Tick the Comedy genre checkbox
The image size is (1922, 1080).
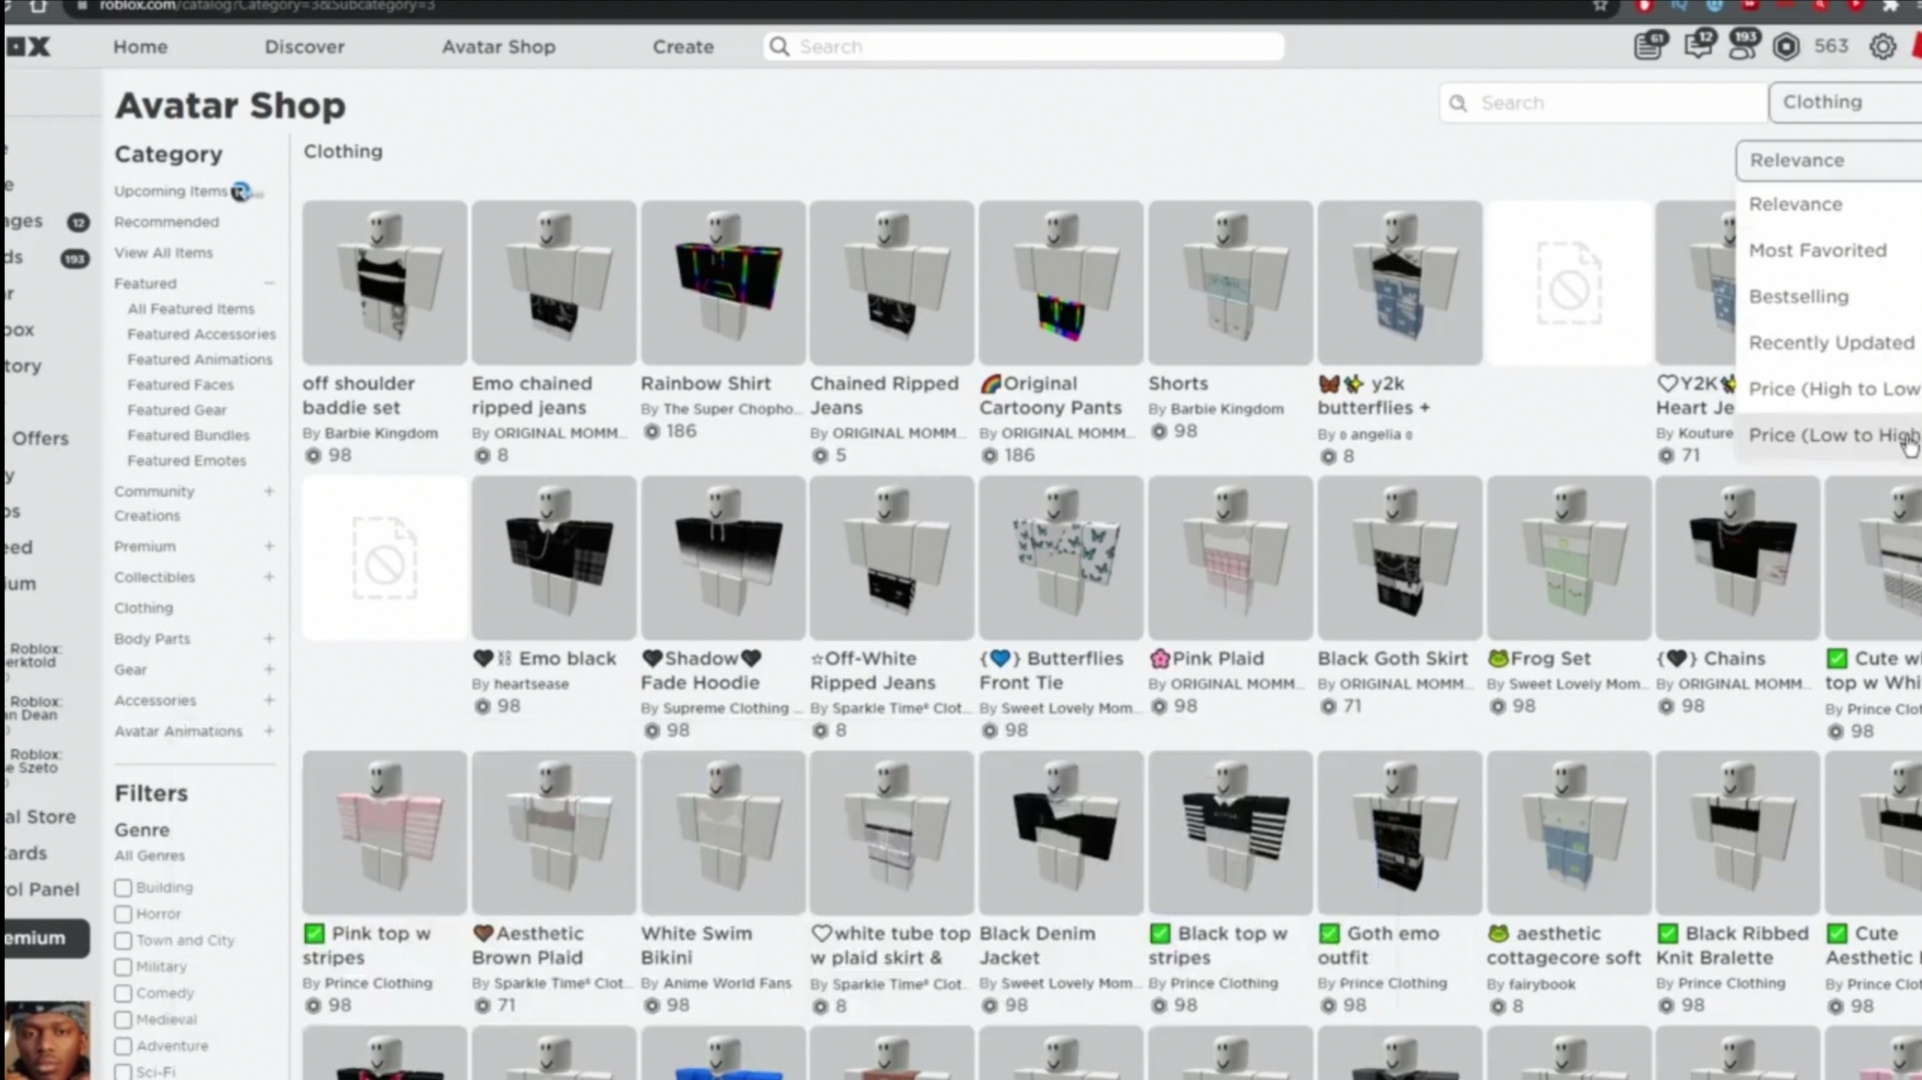pyautogui.click(x=123, y=993)
